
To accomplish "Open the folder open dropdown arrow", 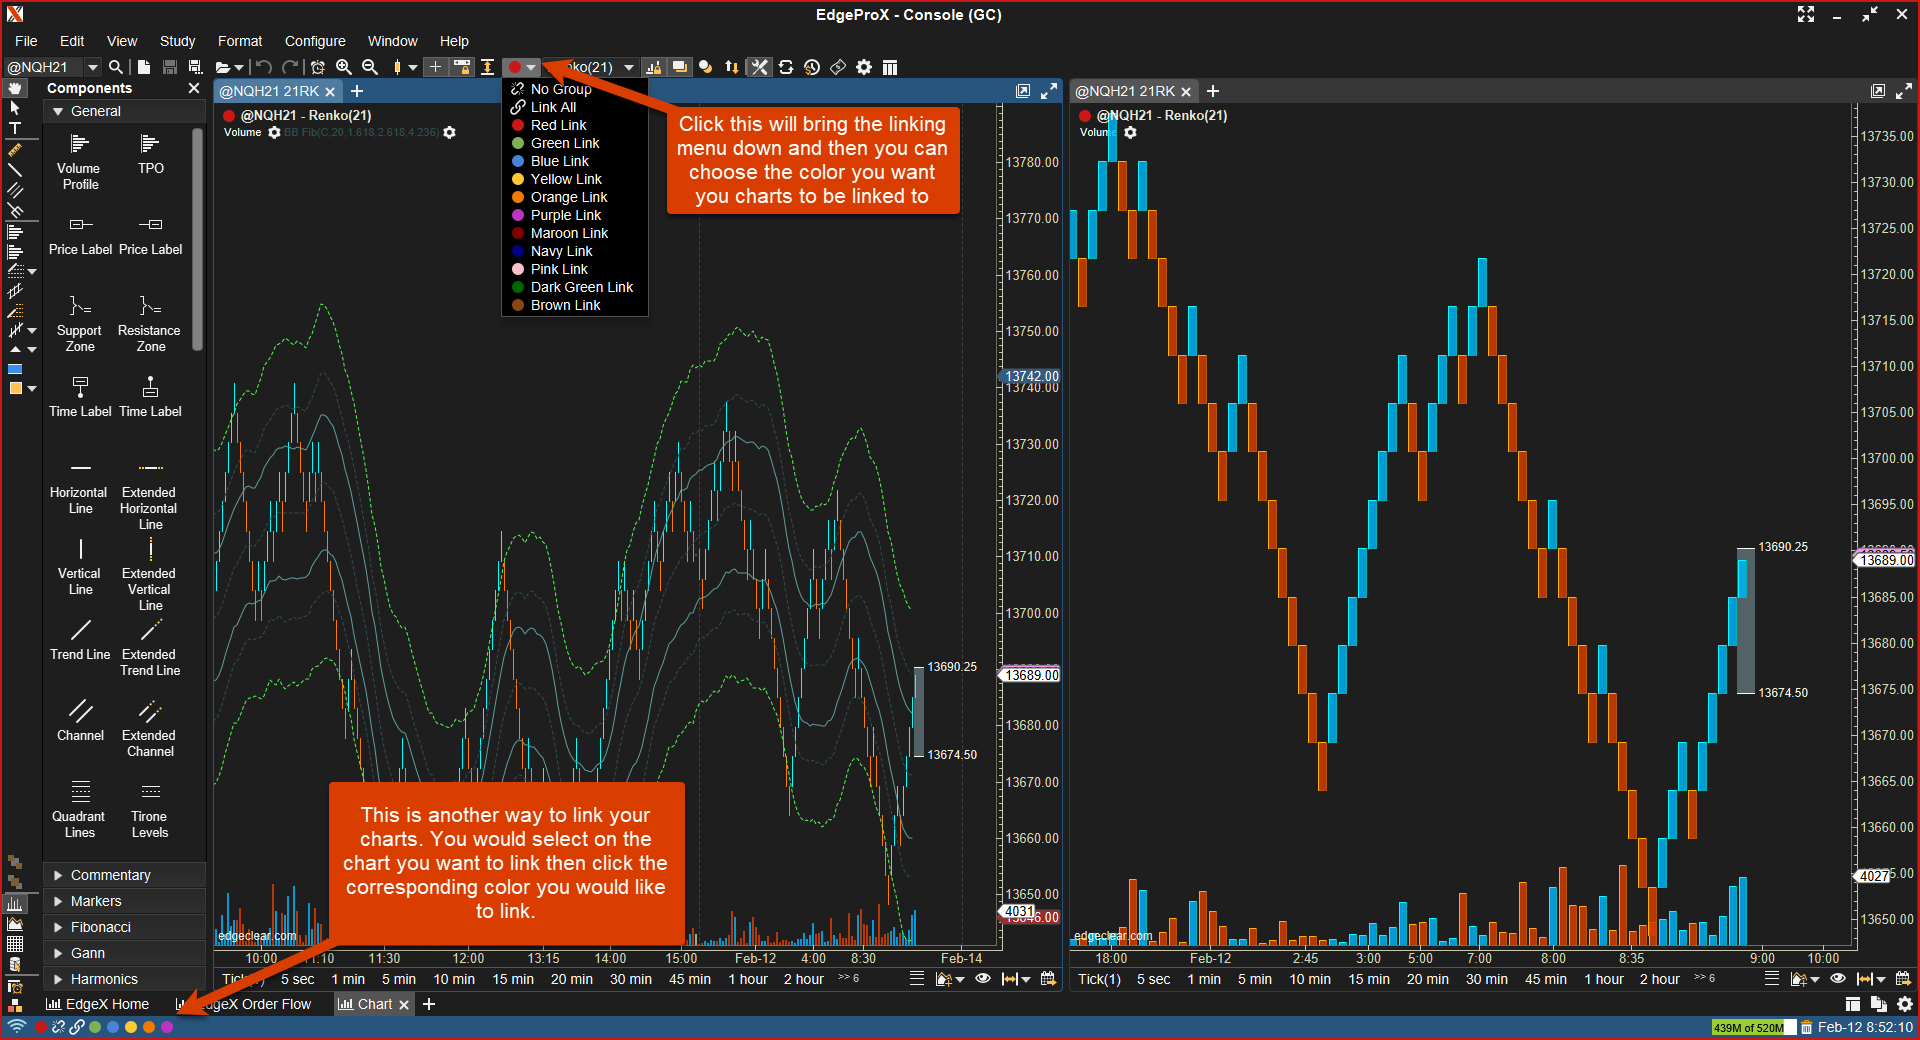I will click(x=239, y=67).
